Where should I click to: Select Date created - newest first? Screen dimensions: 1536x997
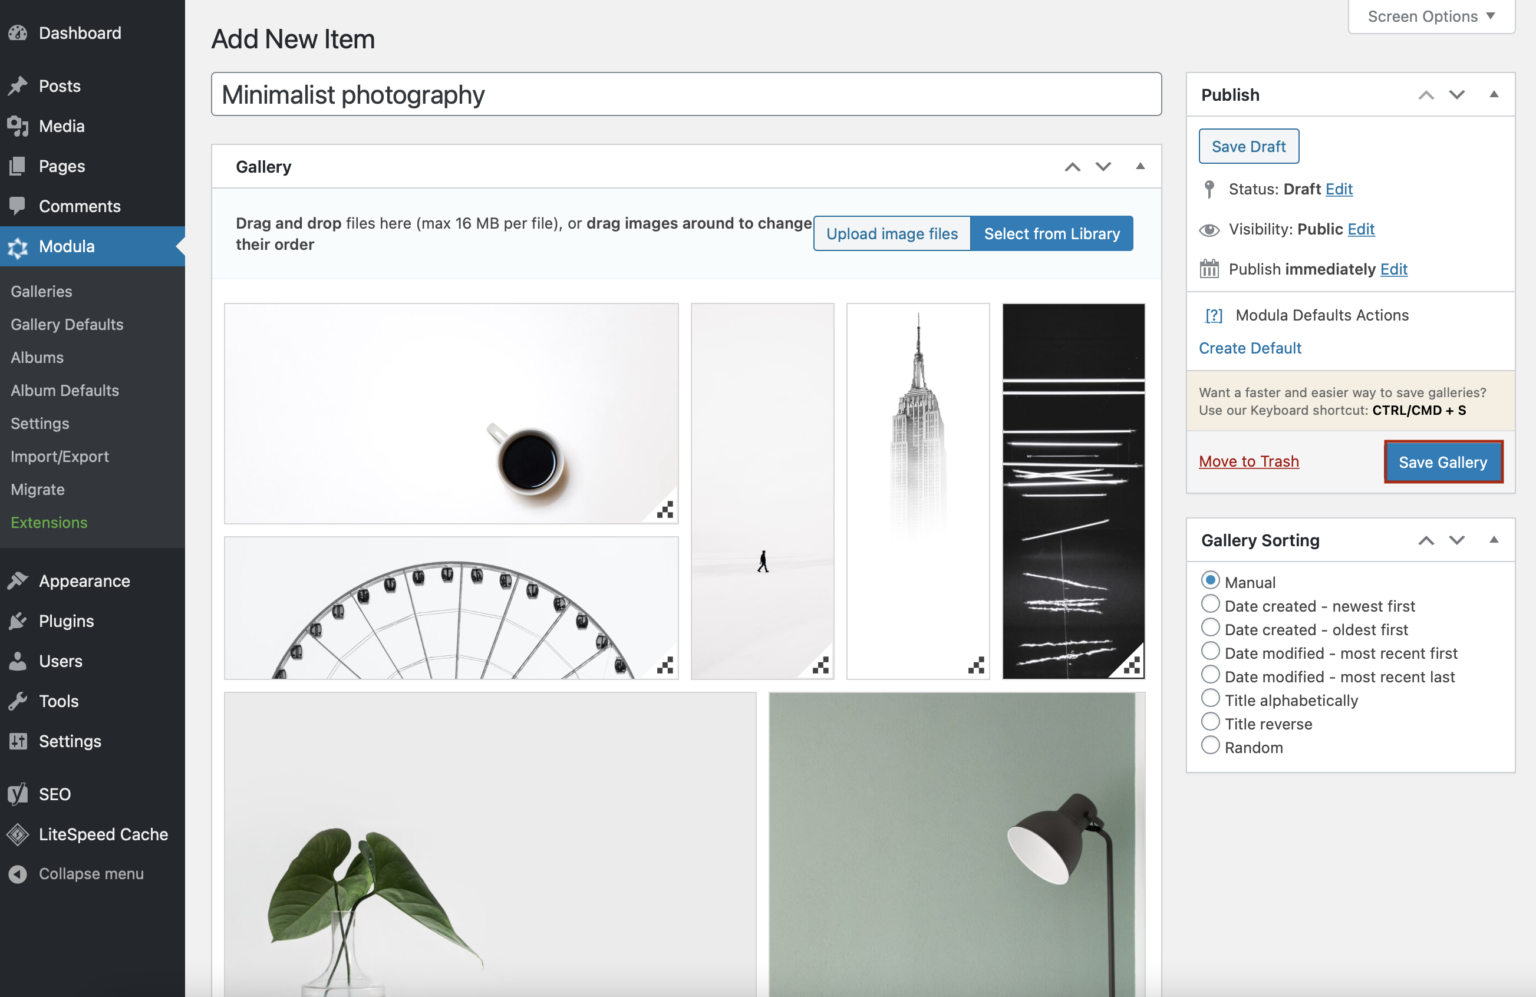coord(1210,605)
